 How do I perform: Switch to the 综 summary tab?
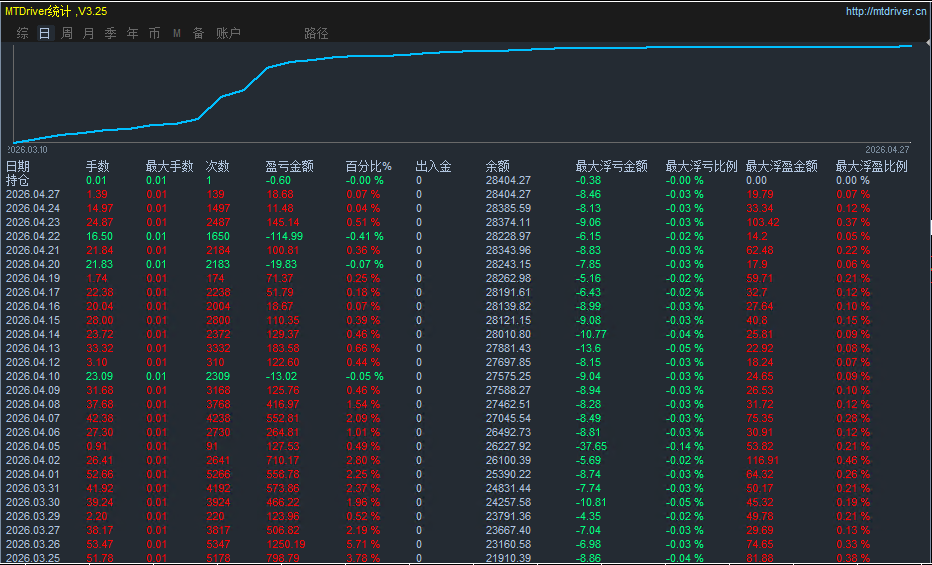click(x=23, y=33)
